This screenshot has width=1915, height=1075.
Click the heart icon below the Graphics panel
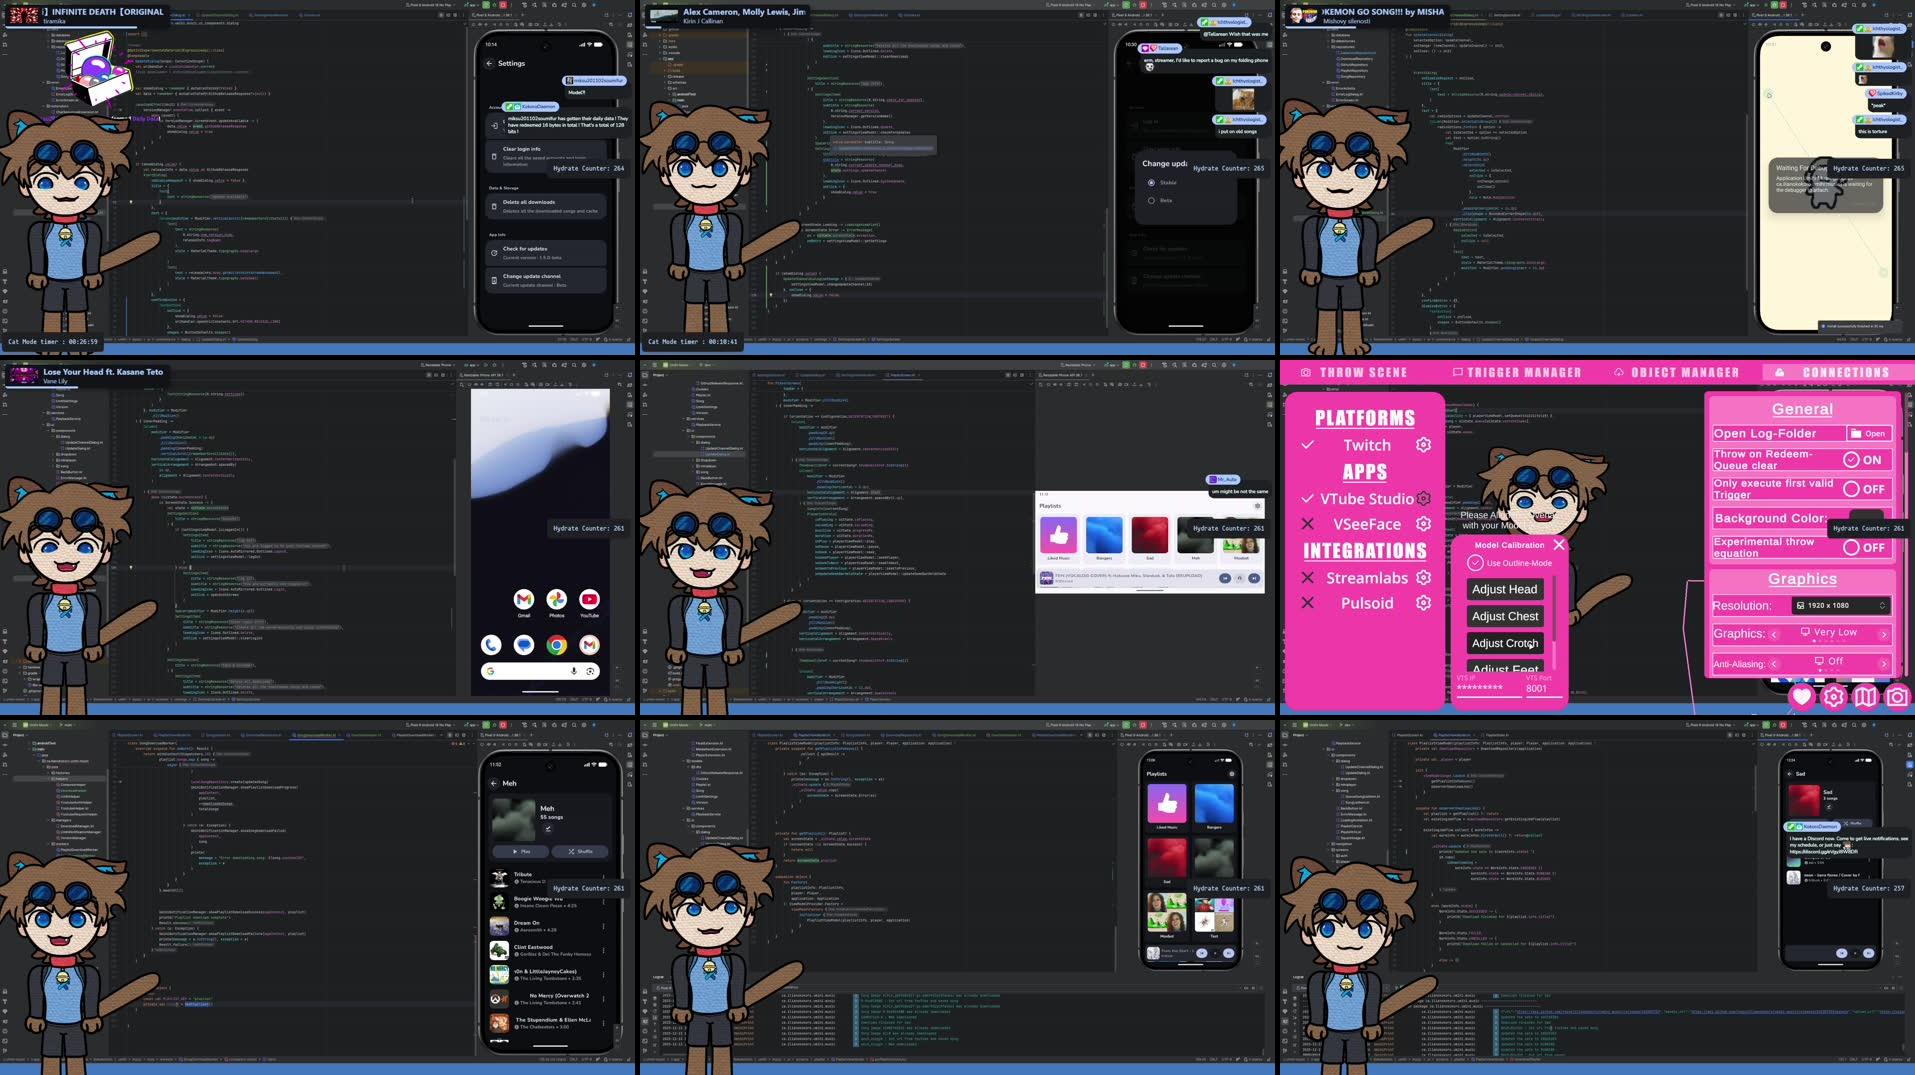1801,696
